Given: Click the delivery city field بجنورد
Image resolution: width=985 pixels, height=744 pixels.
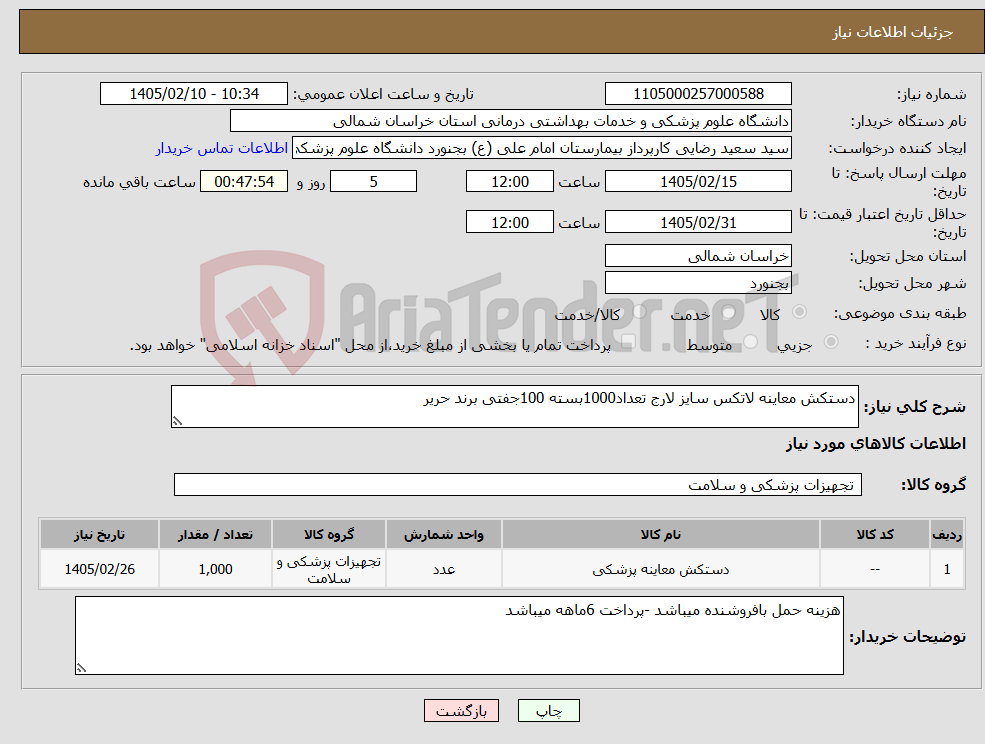Looking at the screenshot, I should (698, 283).
